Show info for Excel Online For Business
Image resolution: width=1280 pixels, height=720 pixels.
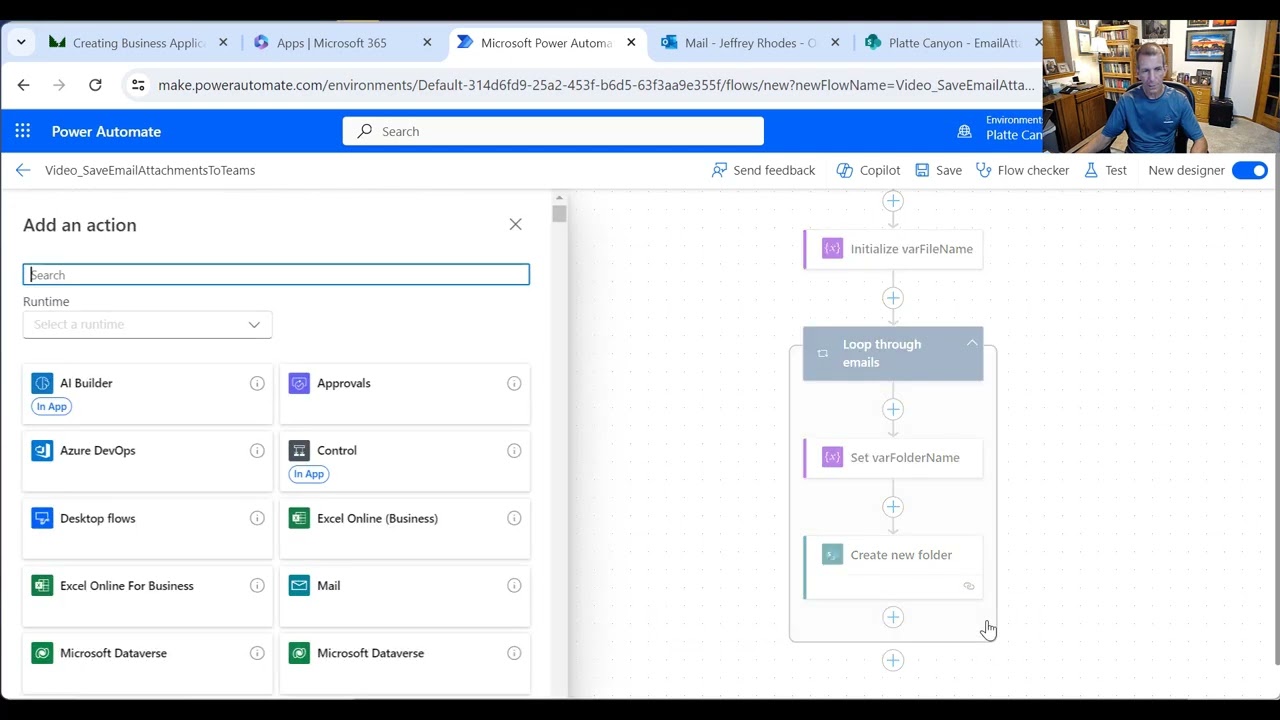pos(257,586)
